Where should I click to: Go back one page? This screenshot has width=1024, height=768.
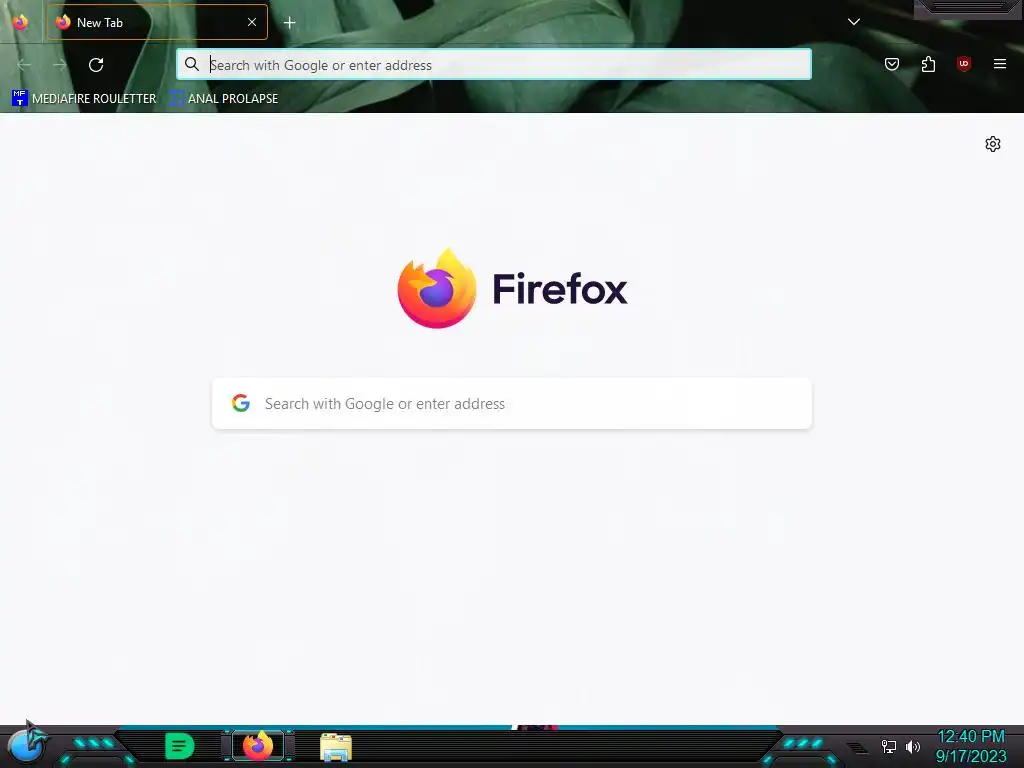click(x=24, y=65)
